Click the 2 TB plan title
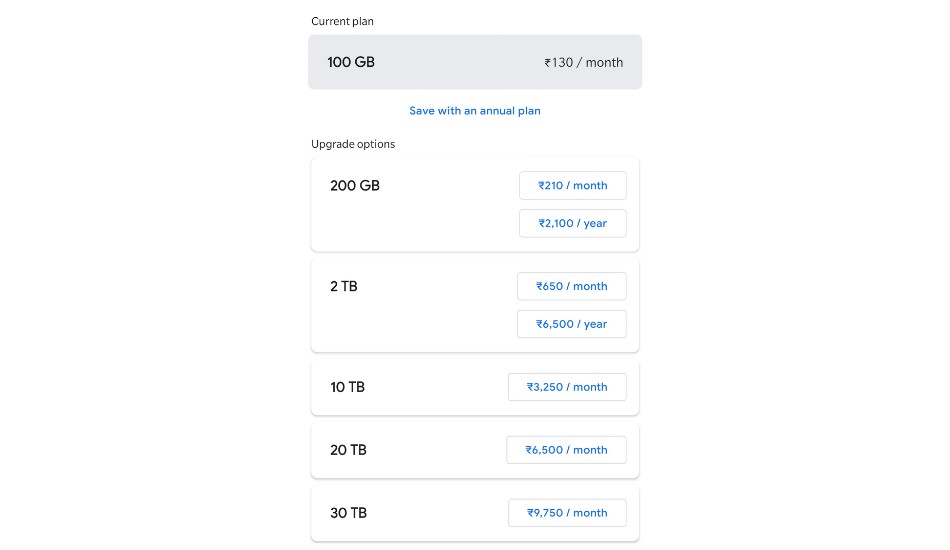 (344, 287)
